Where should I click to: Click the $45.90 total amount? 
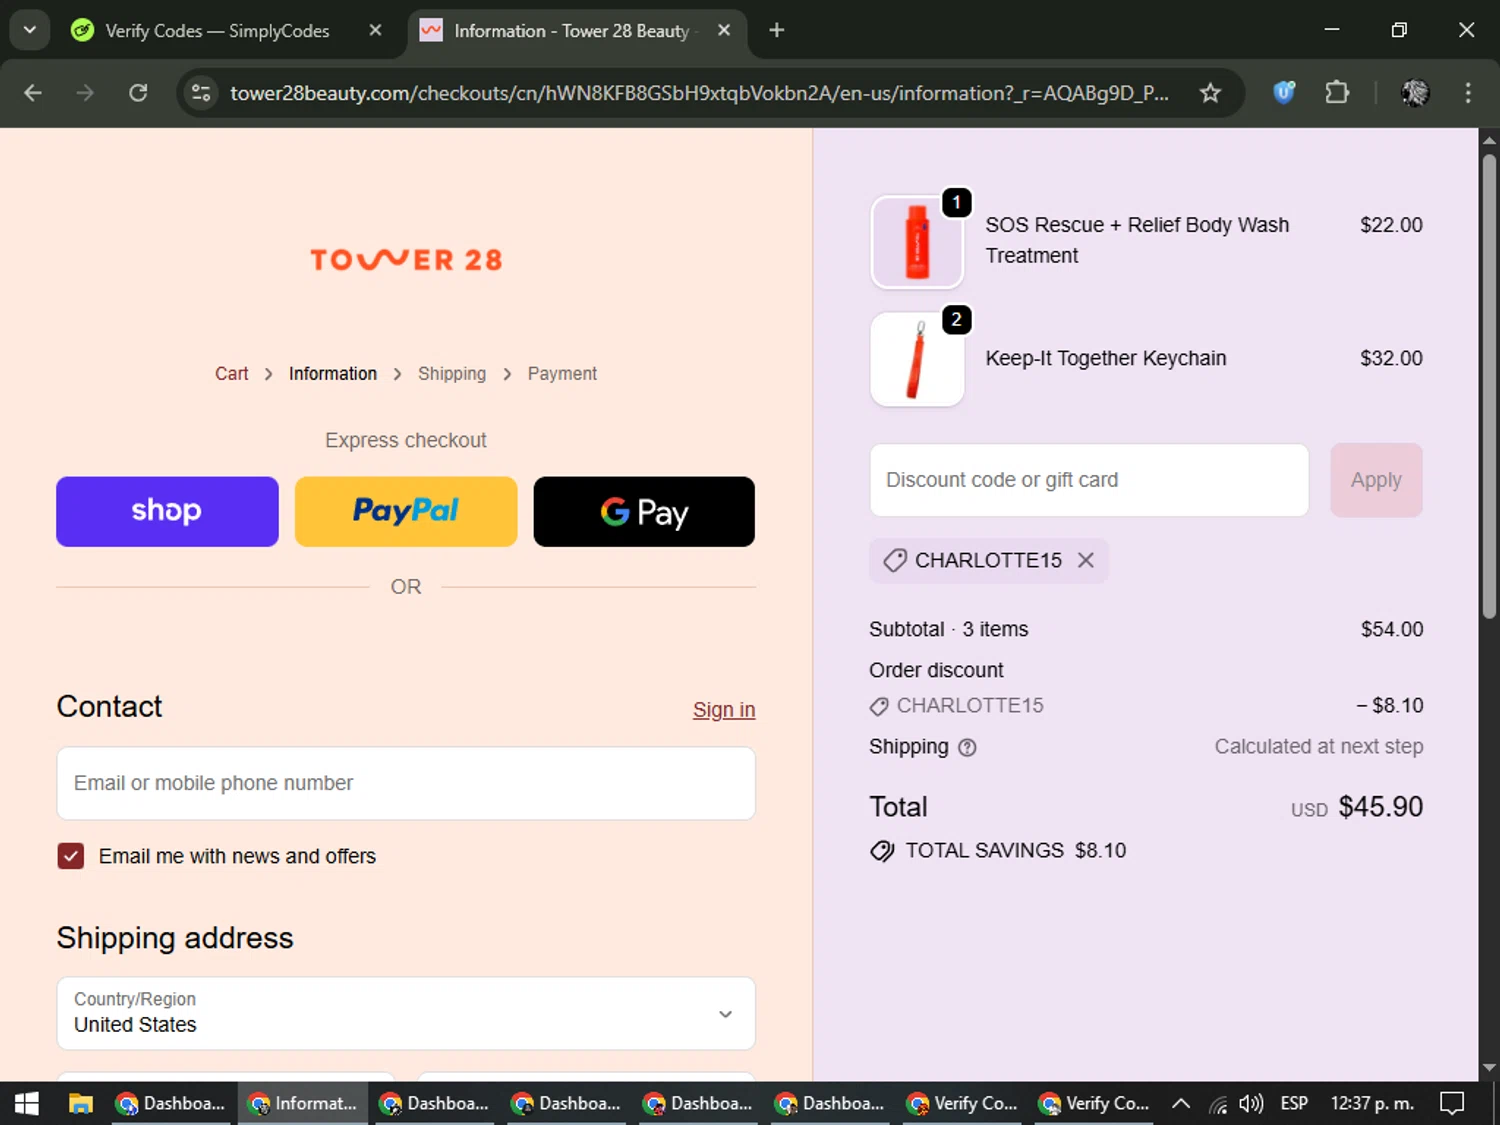[1380, 807]
